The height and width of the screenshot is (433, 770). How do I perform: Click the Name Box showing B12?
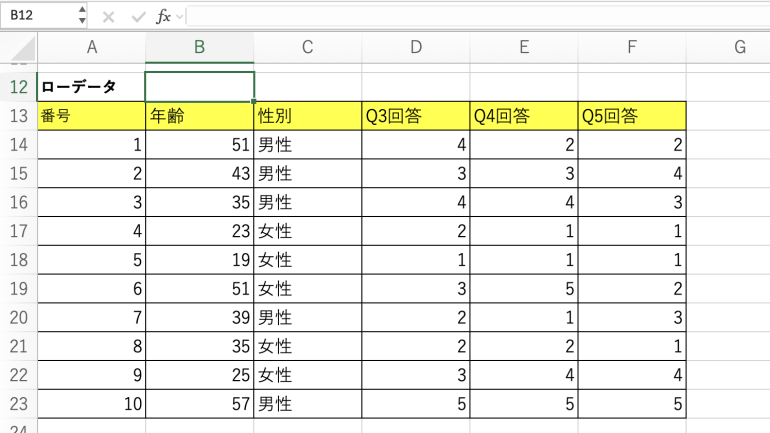pyautogui.click(x=38, y=16)
